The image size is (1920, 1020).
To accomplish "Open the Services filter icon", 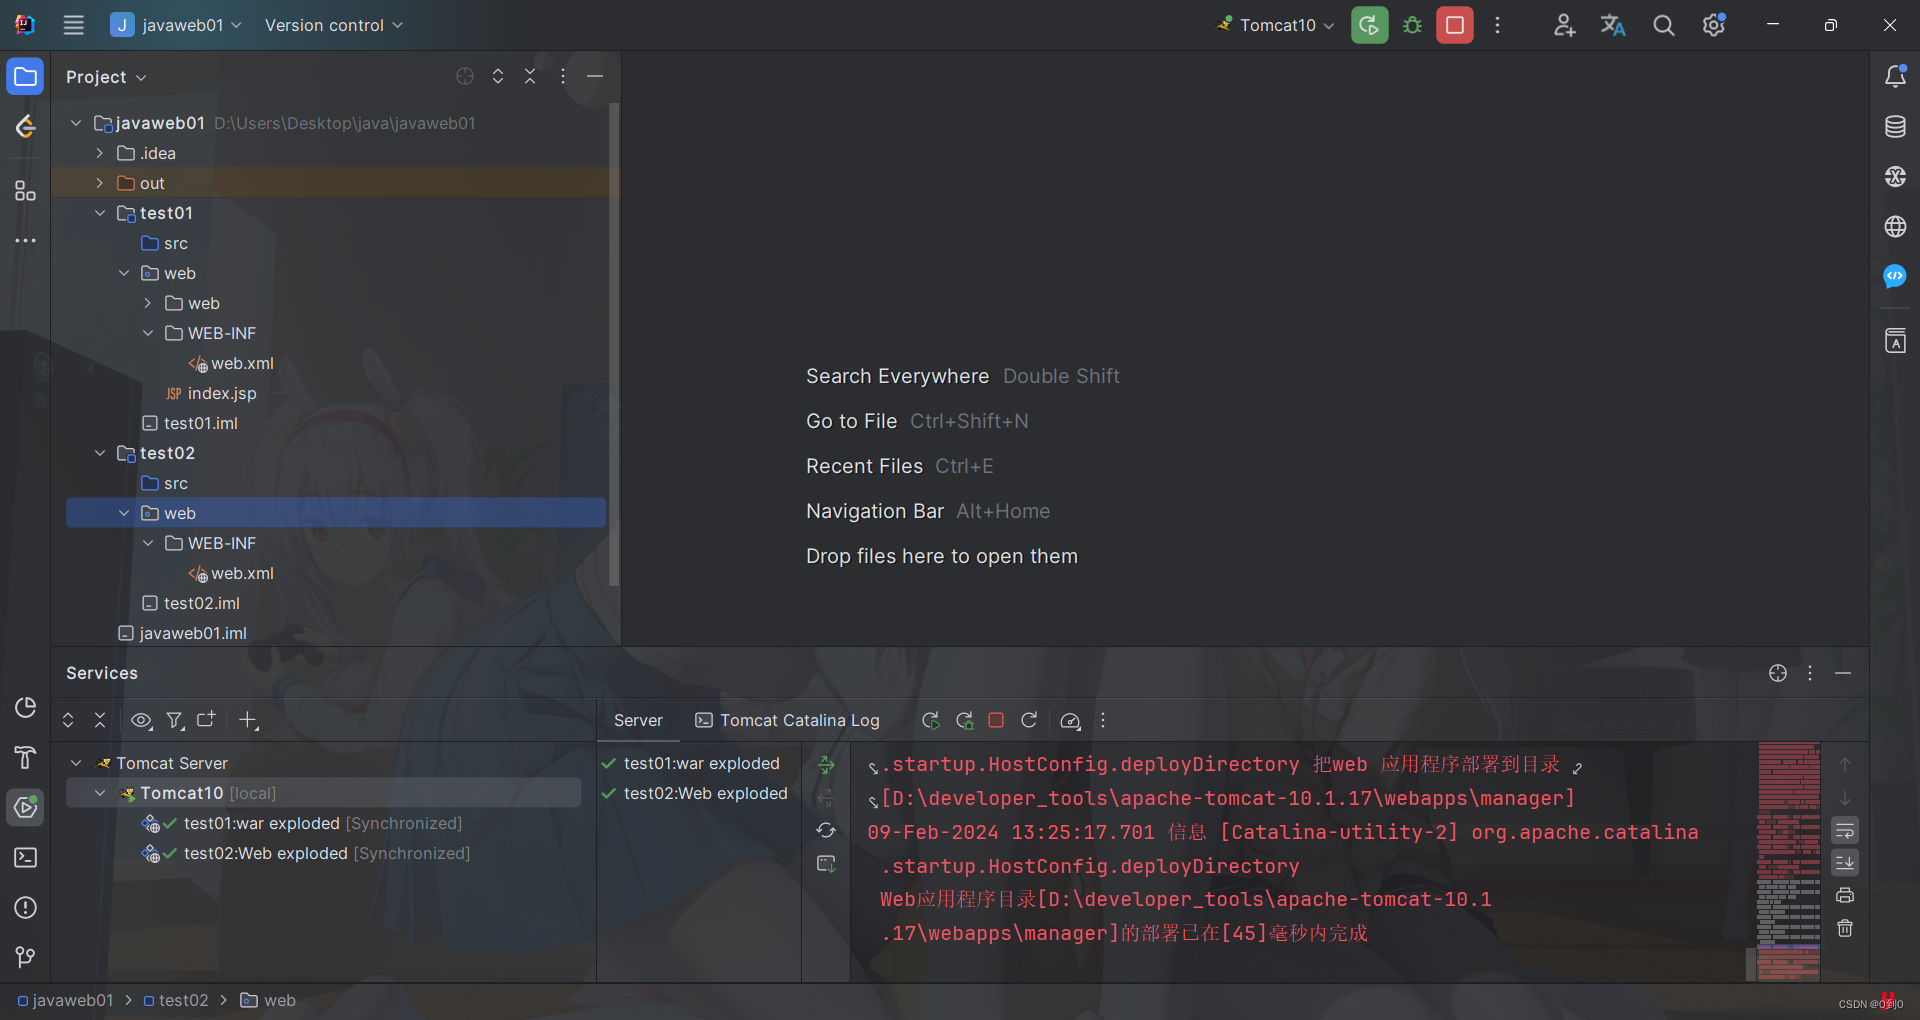I will 175,720.
